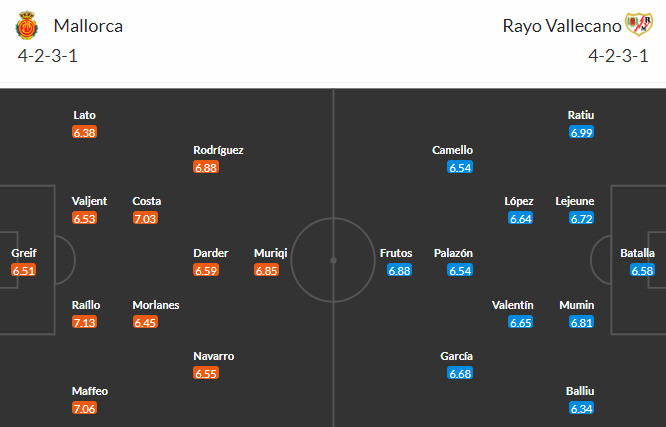Select Frutos's 6.88 rating badge
Viewport: 666px width, 427px height.
(x=399, y=270)
